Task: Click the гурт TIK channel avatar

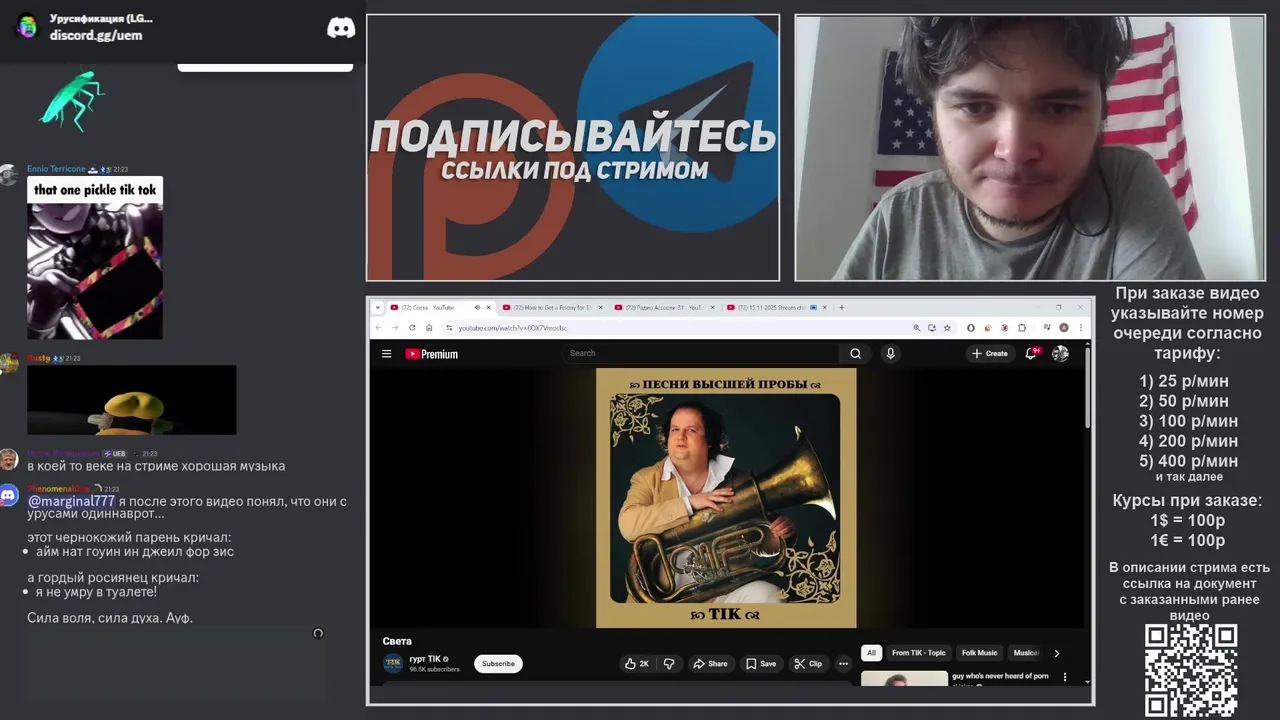Action: [x=393, y=663]
